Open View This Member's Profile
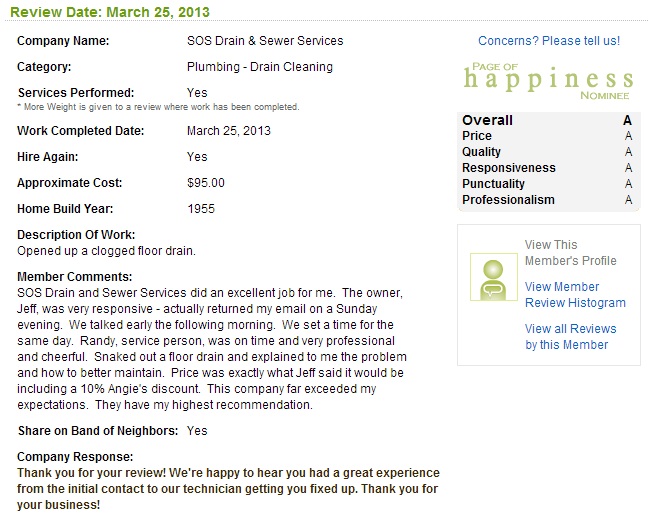Screen dimensions: 648x523 click(x=570, y=253)
